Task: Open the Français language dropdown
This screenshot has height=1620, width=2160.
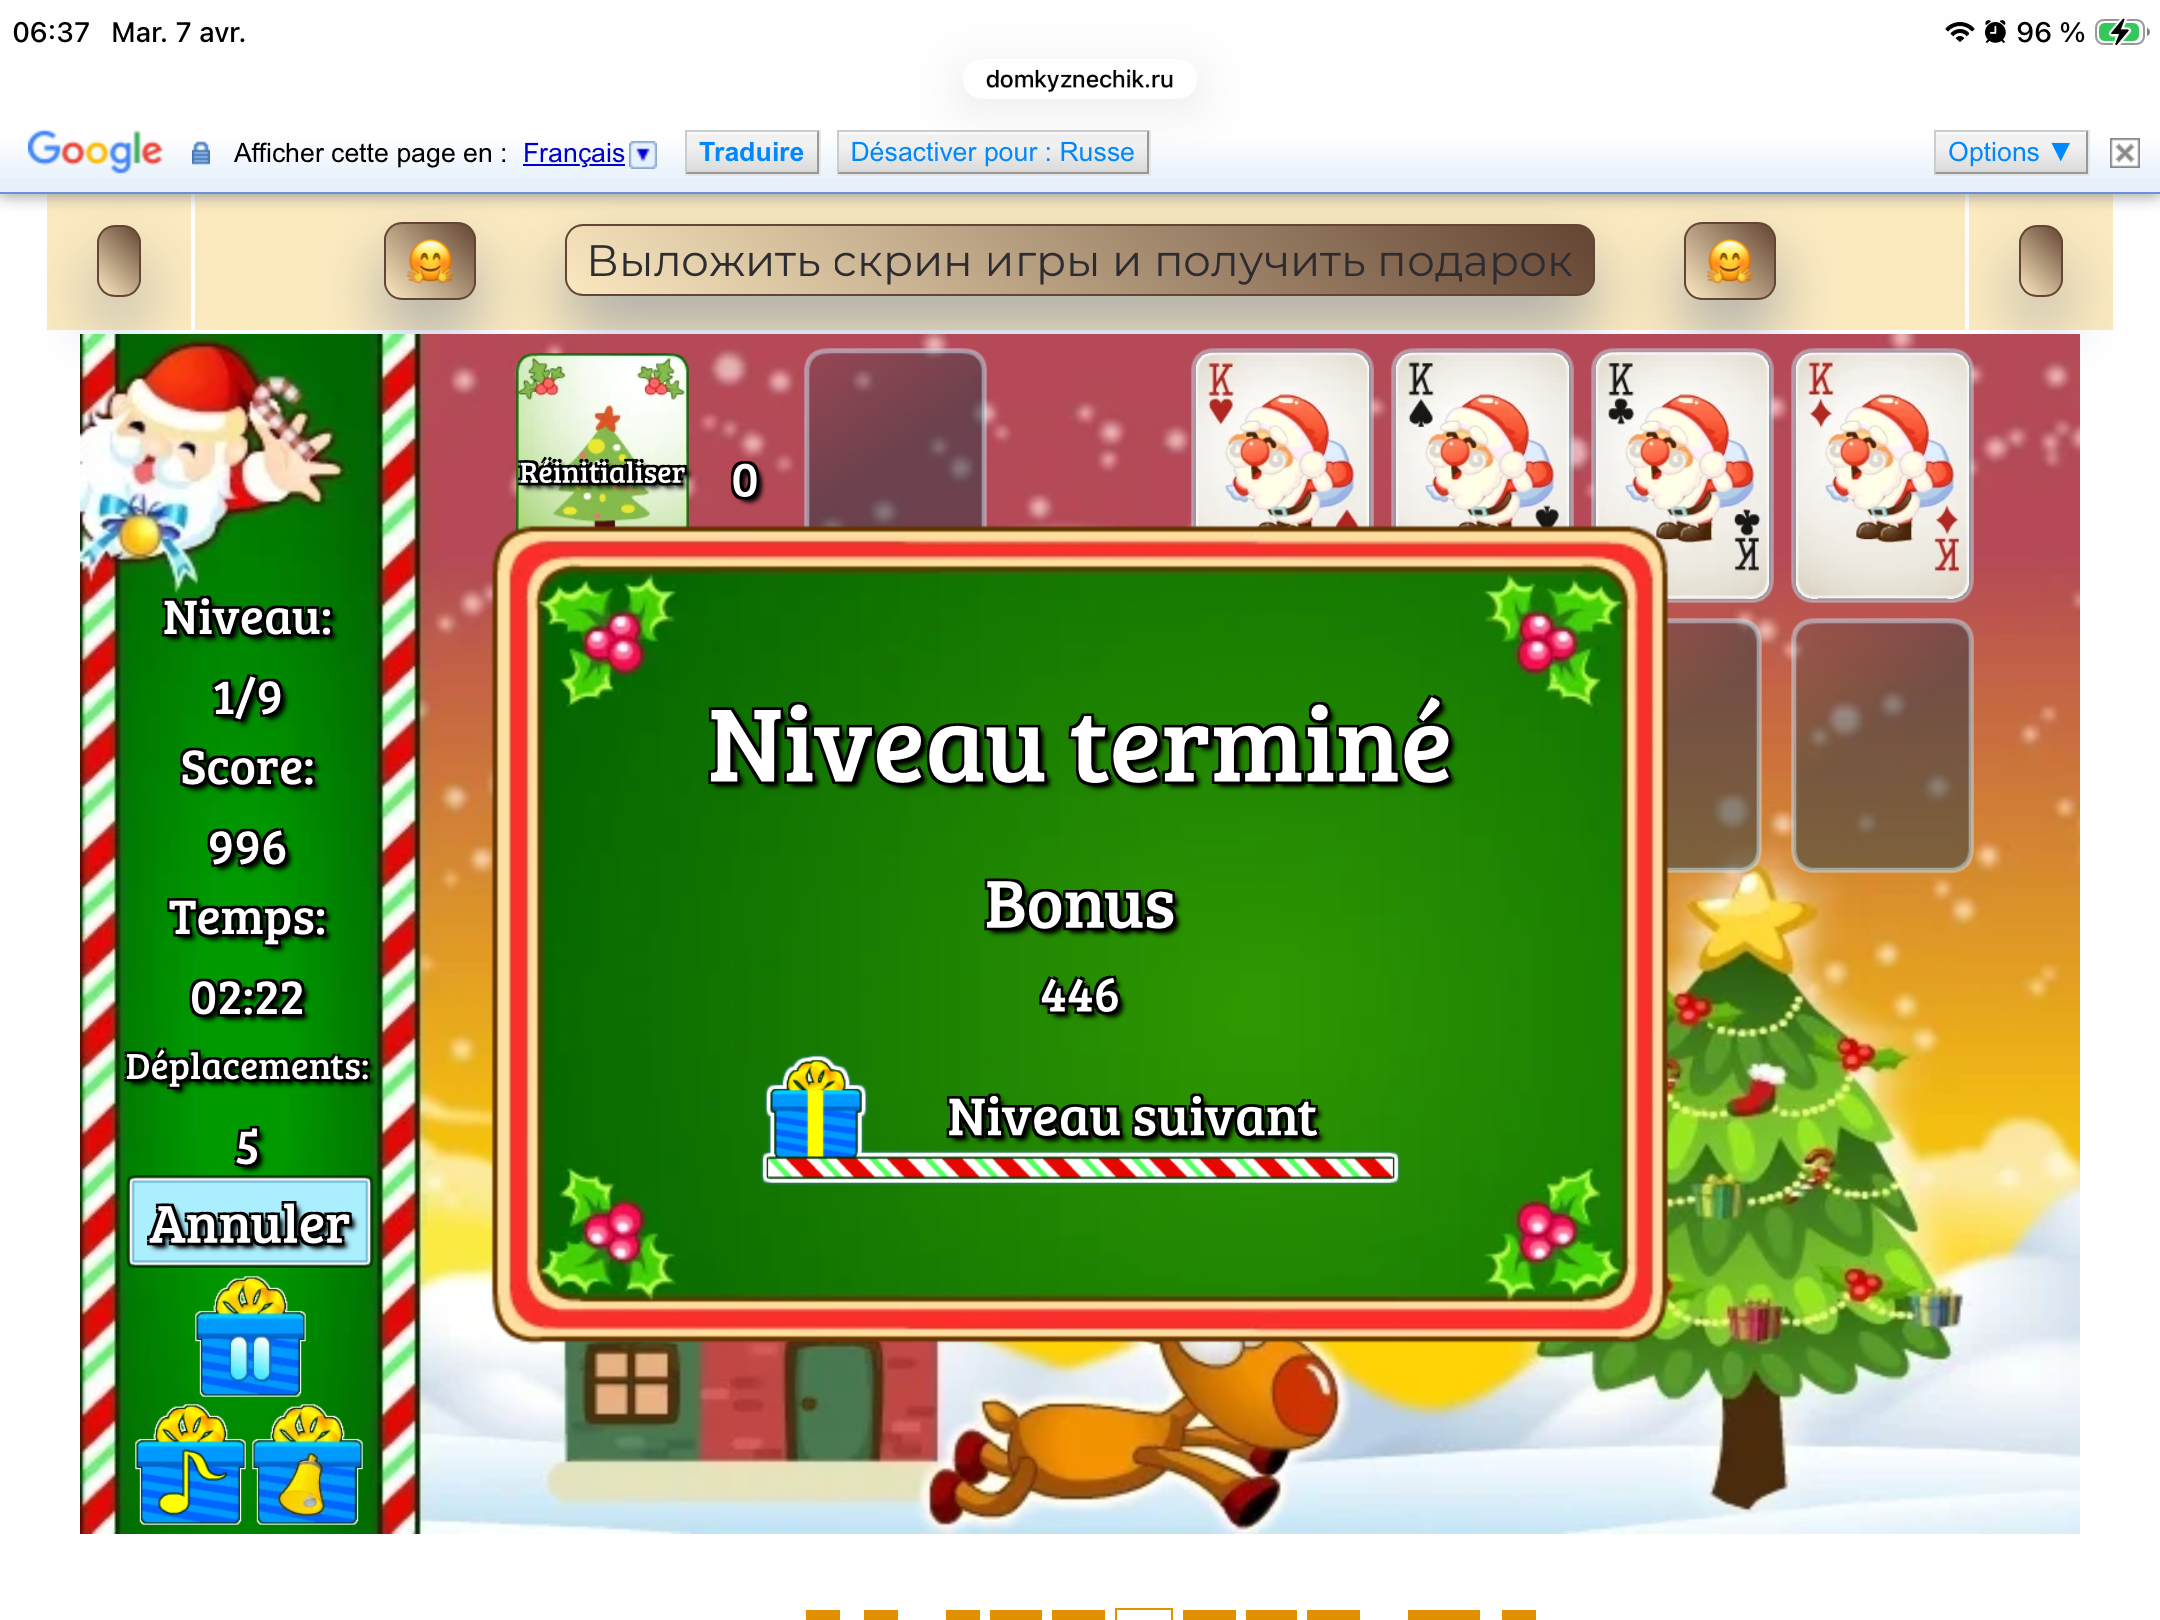Action: [644, 154]
